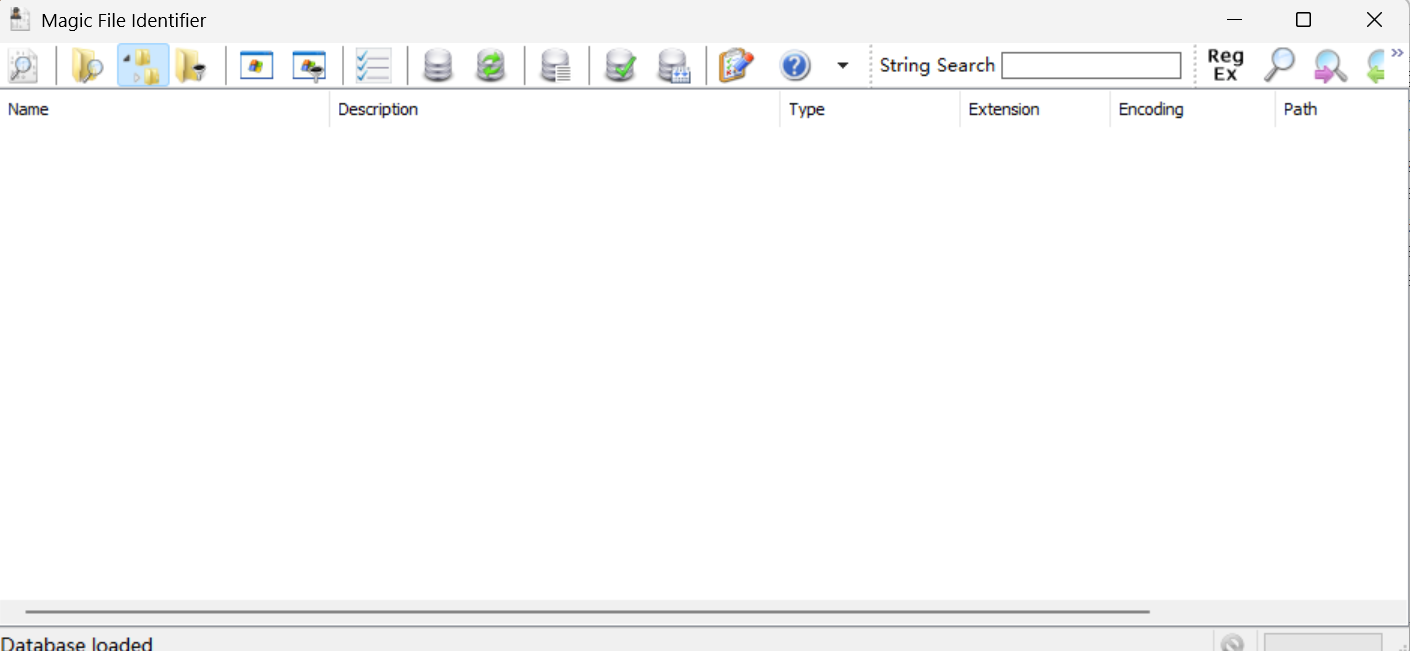
Task: Click inside the String Search field
Action: point(1090,65)
